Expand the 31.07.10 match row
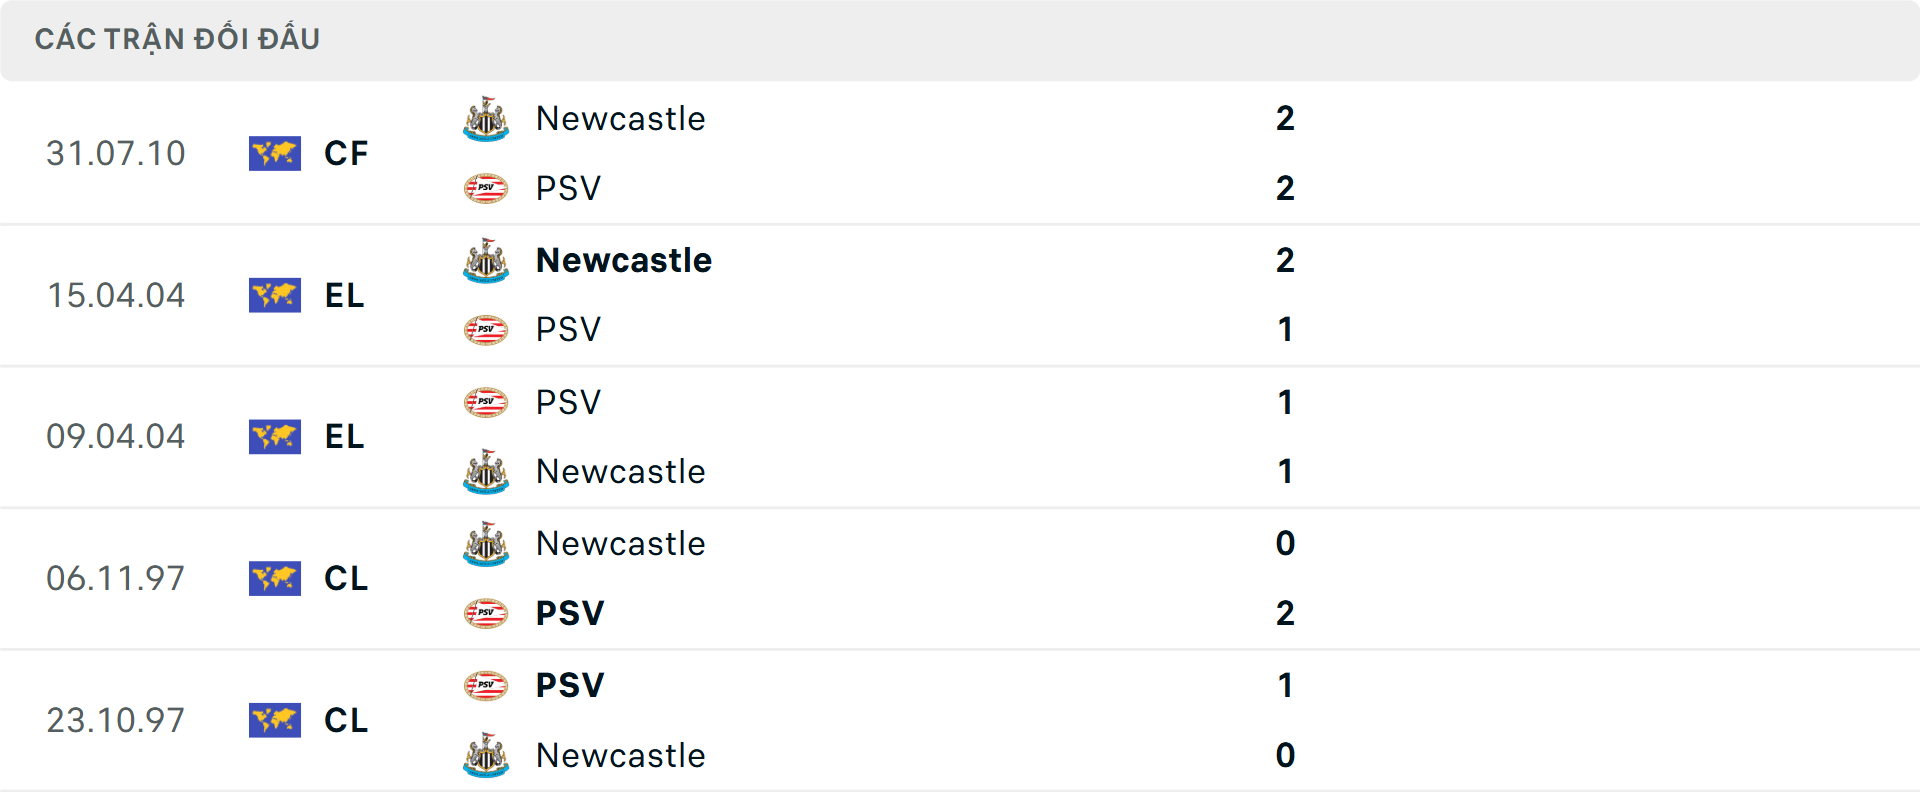 (x=960, y=153)
